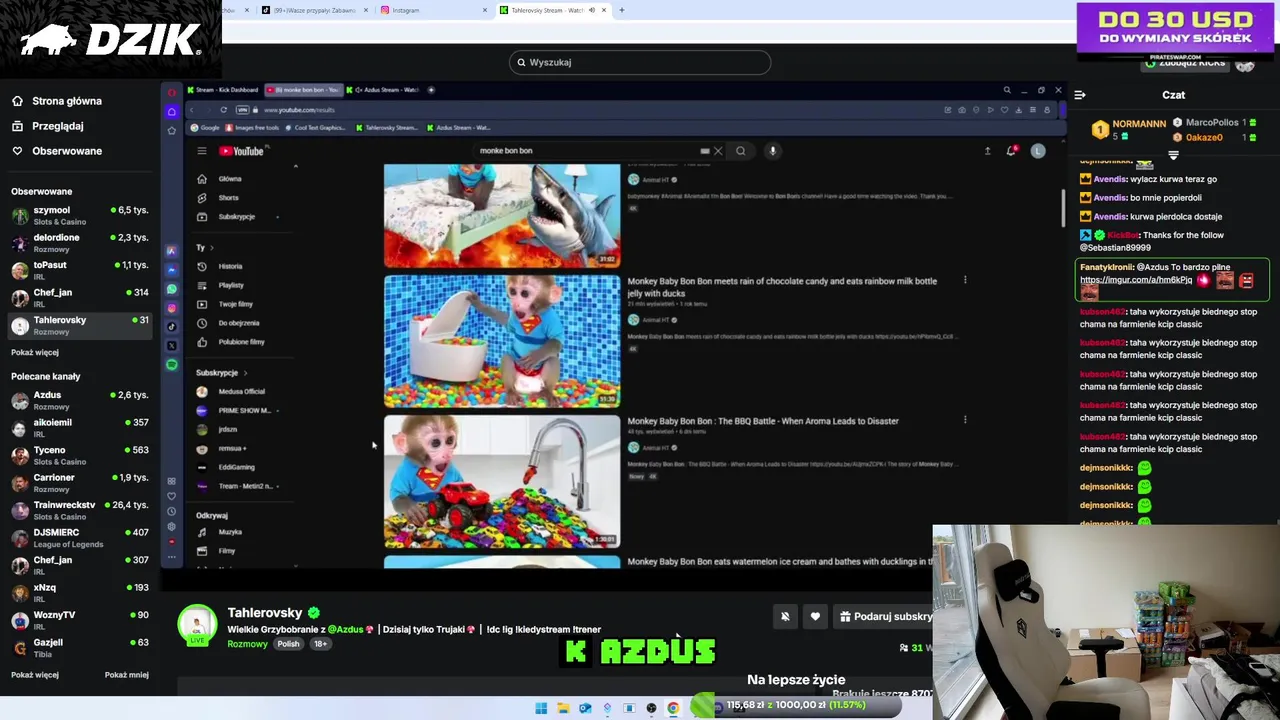Go to Główna in YouTube sidebar
This screenshot has height=720, width=1280.
coord(230,179)
